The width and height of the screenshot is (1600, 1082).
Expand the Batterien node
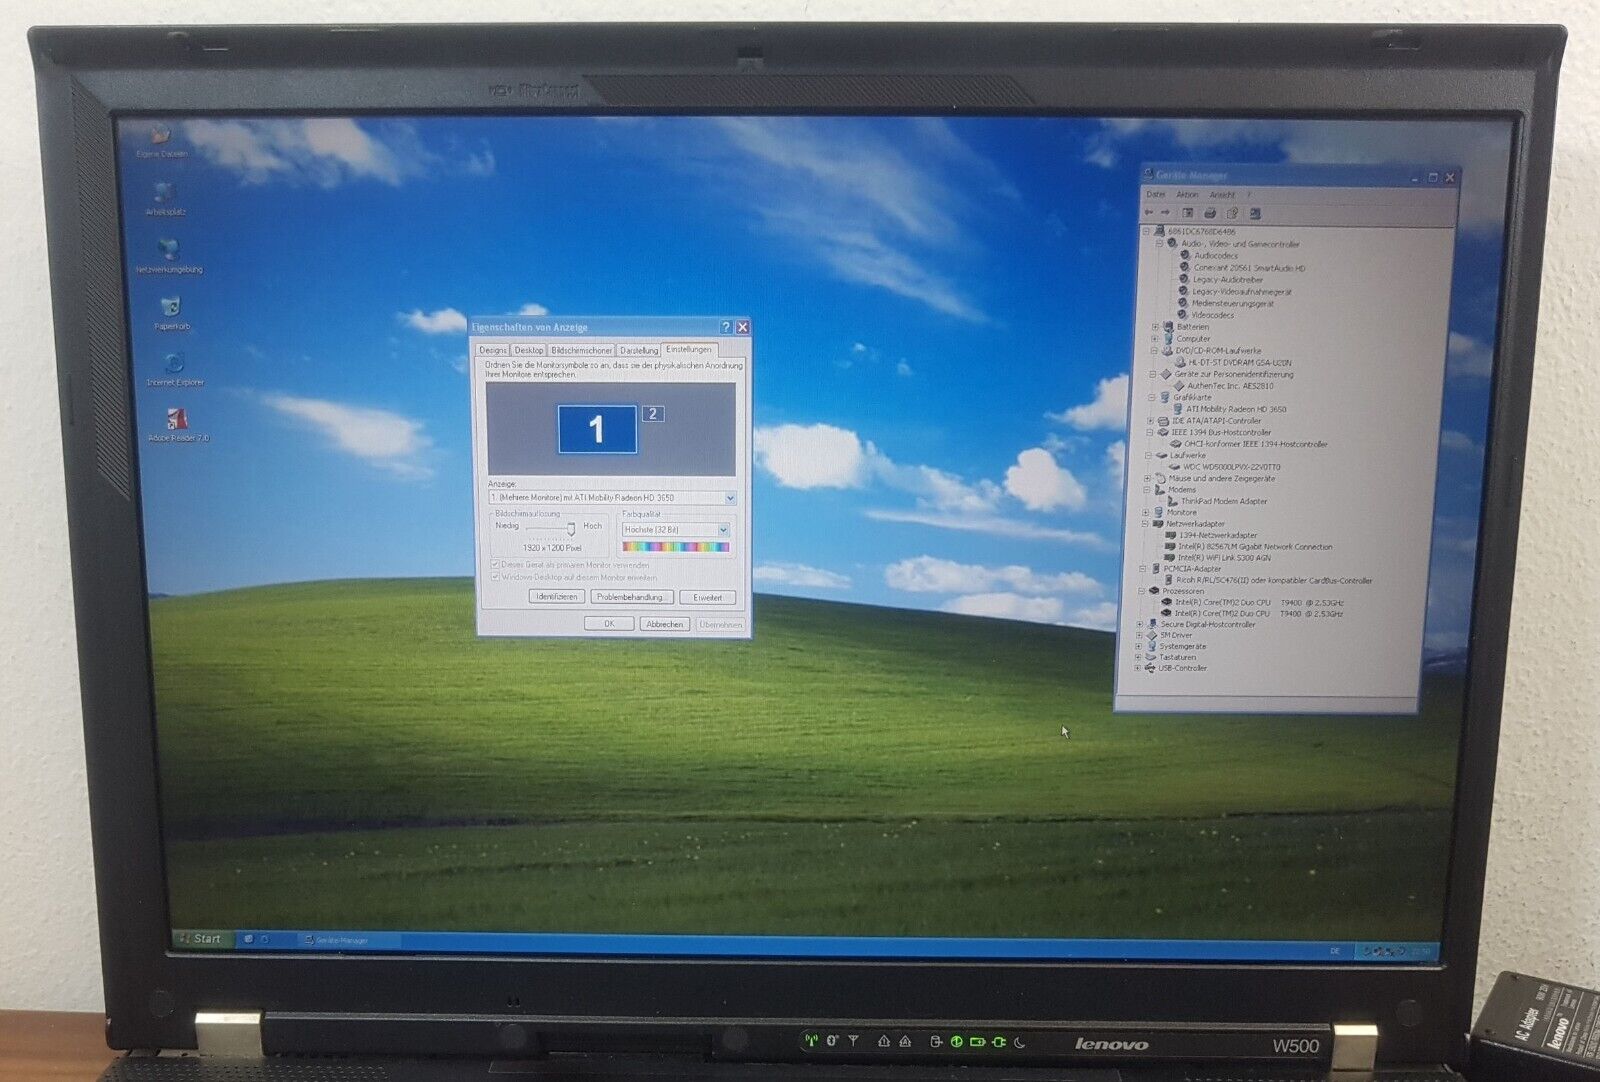[1155, 327]
